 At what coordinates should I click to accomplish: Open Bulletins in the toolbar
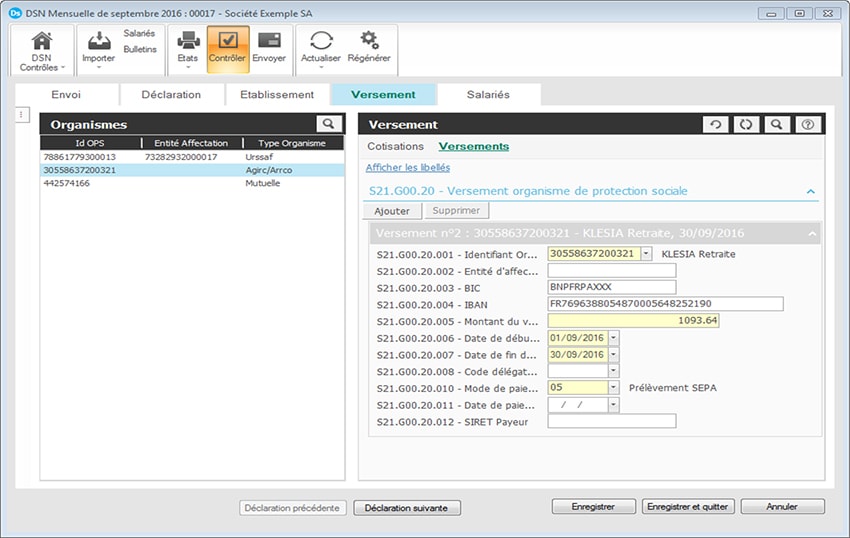click(x=140, y=49)
